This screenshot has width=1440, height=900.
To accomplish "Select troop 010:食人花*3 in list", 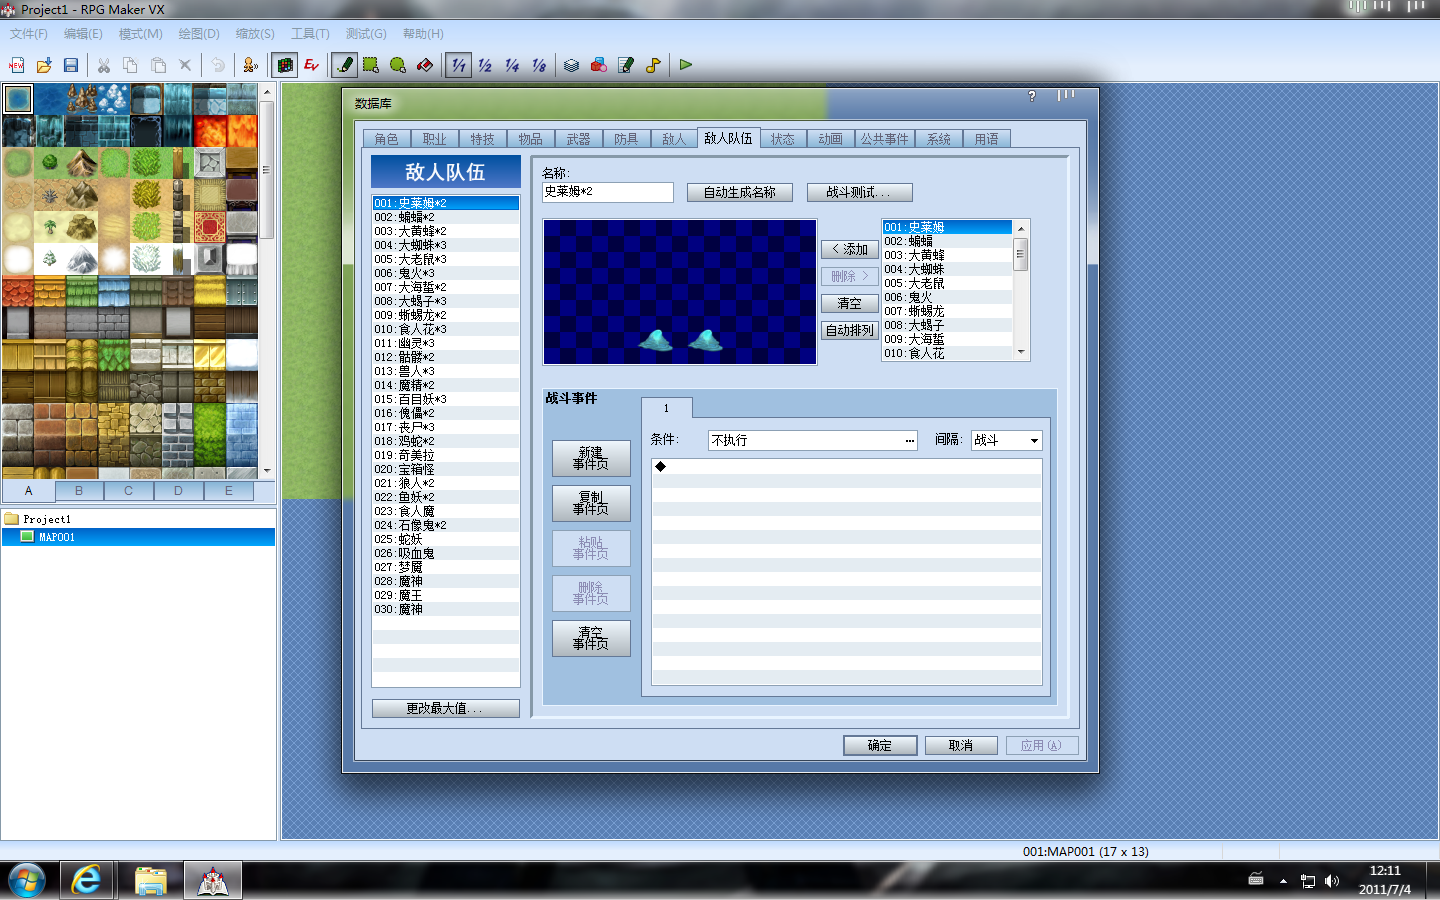I will click(x=445, y=329).
